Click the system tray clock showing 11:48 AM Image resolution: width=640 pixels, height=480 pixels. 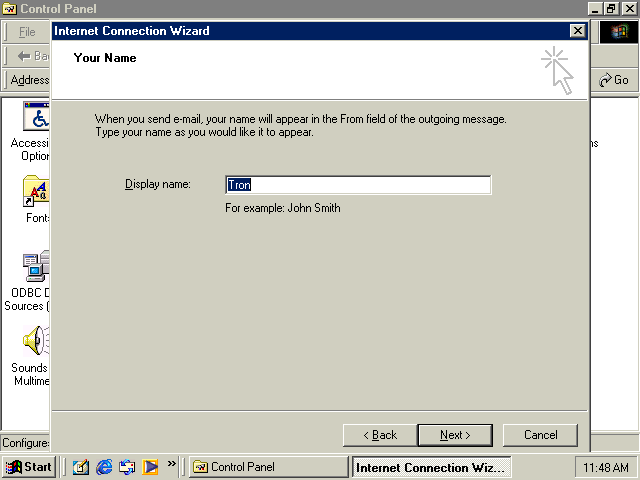click(x=606, y=467)
